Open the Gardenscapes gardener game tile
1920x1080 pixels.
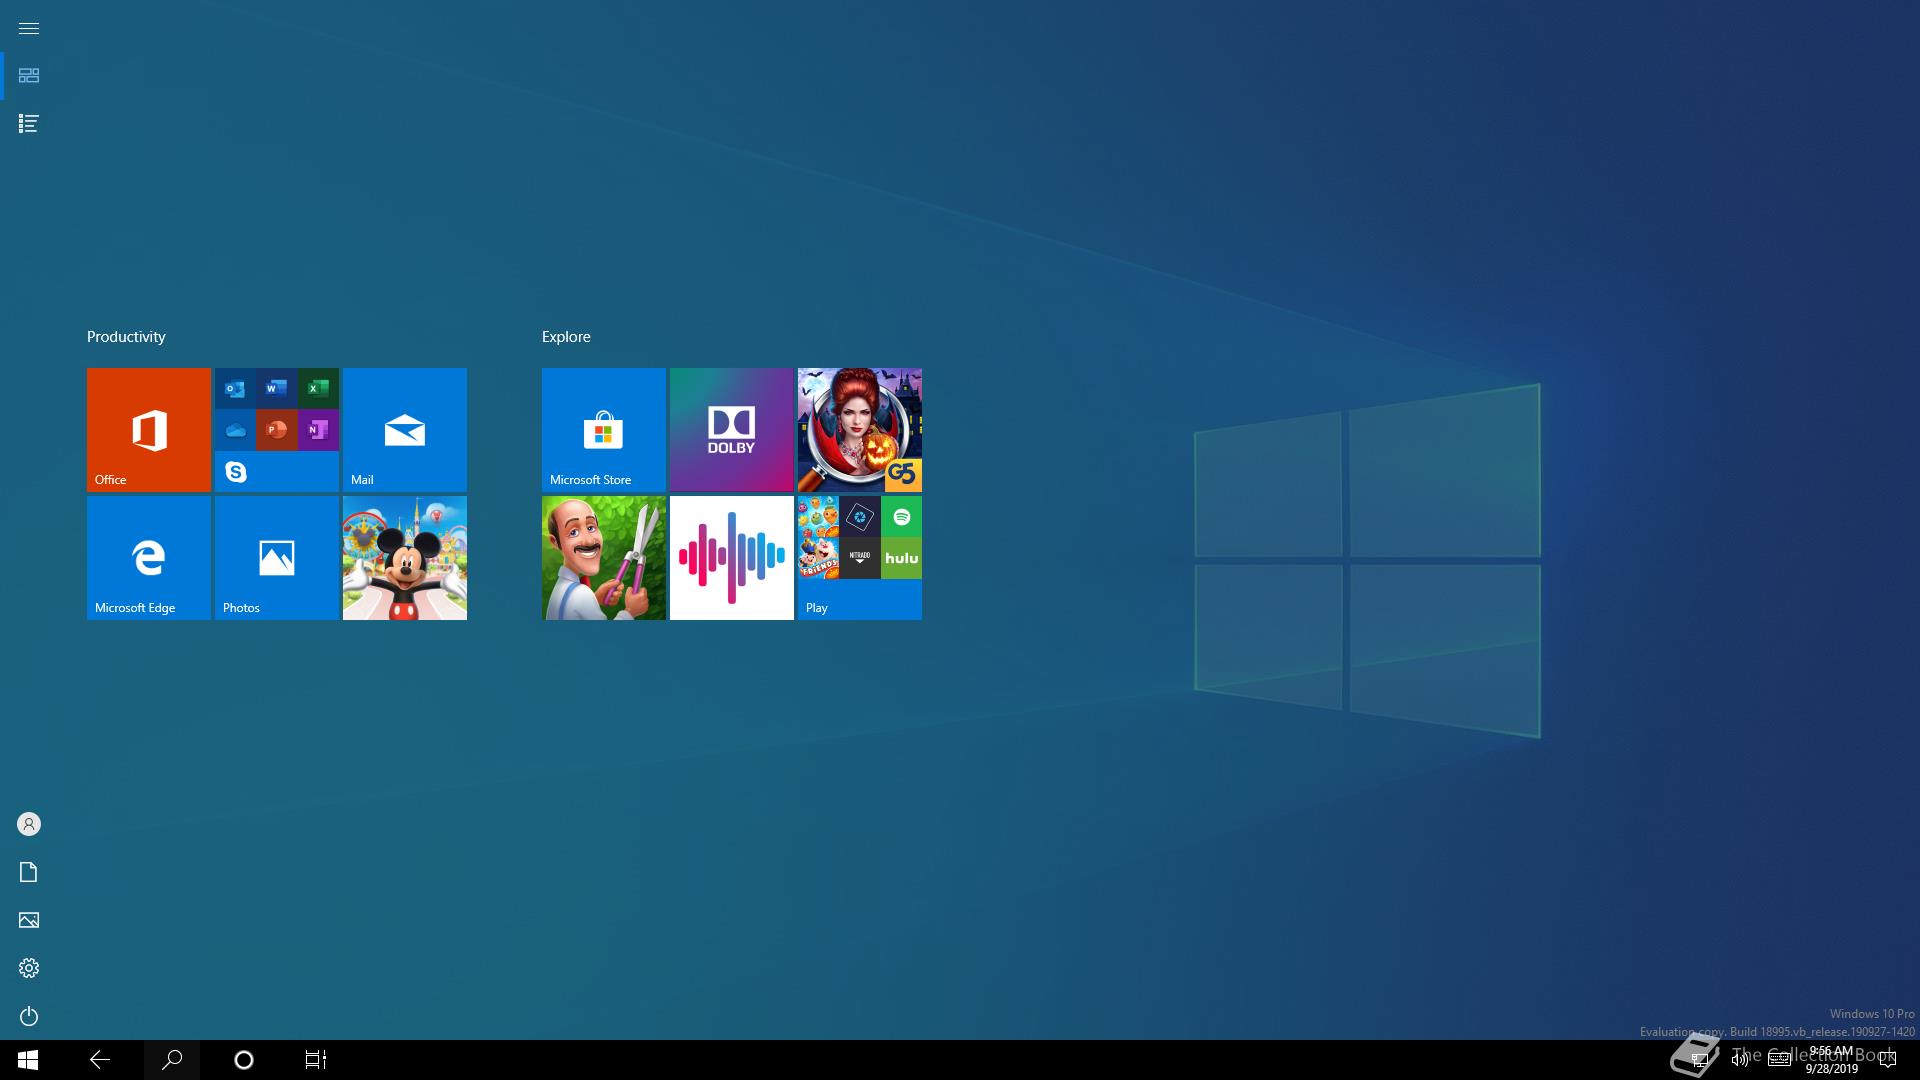tap(604, 558)
